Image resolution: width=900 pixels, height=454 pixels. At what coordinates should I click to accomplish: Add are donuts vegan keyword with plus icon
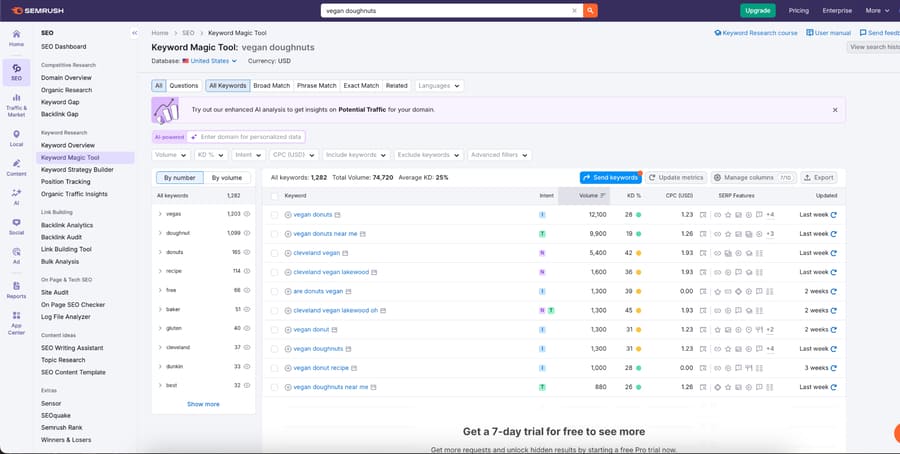coord(288,292)
